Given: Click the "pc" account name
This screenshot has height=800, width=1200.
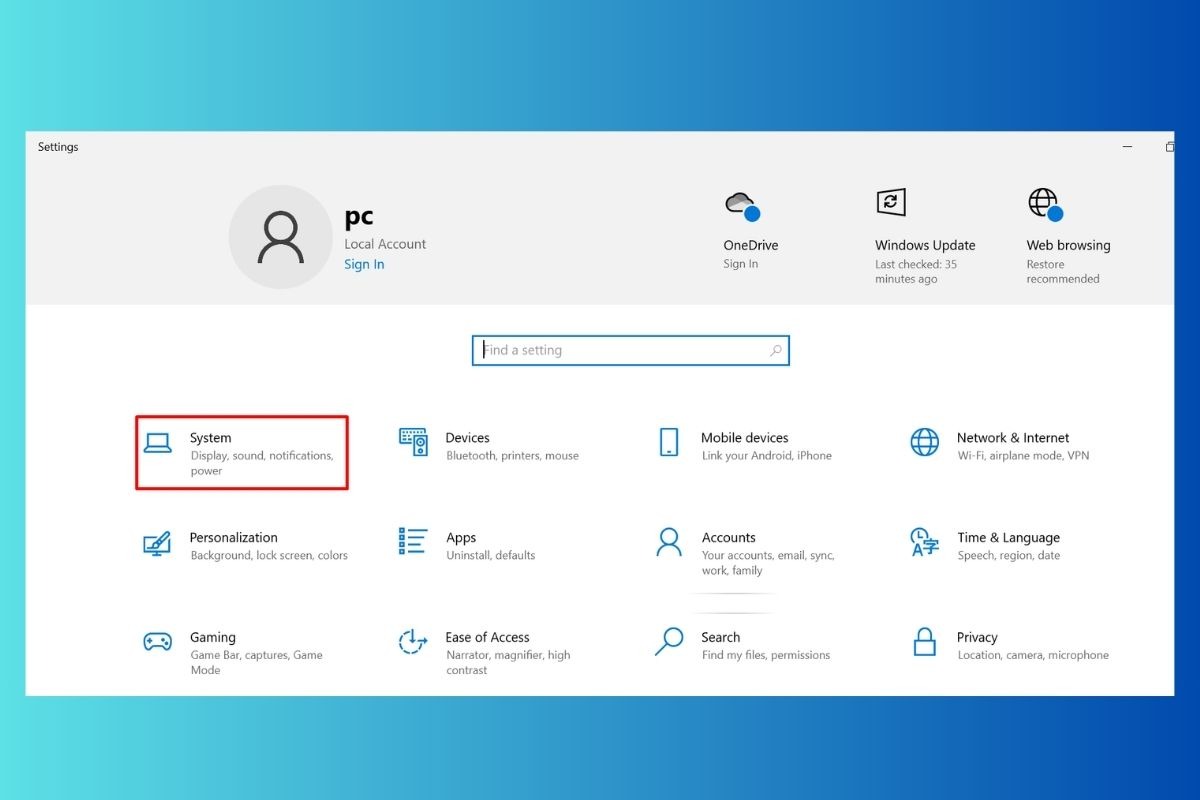Looking at the screenshot, I should point(359,217).
